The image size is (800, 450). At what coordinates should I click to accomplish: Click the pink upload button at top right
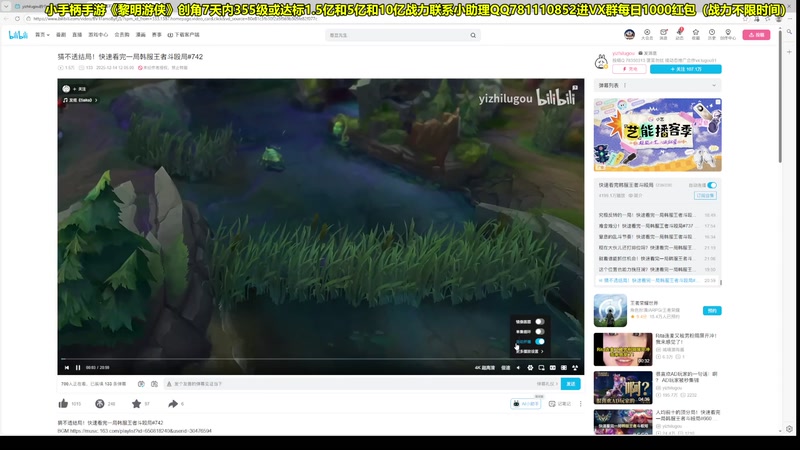pyautogui.click(x=757, y=34)
